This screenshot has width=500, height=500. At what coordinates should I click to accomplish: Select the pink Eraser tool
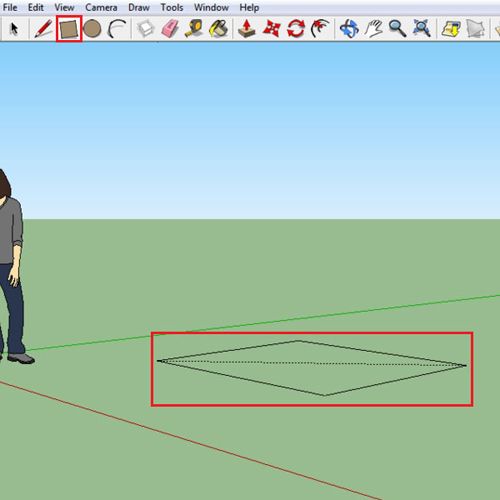click(x=170, y=29)
